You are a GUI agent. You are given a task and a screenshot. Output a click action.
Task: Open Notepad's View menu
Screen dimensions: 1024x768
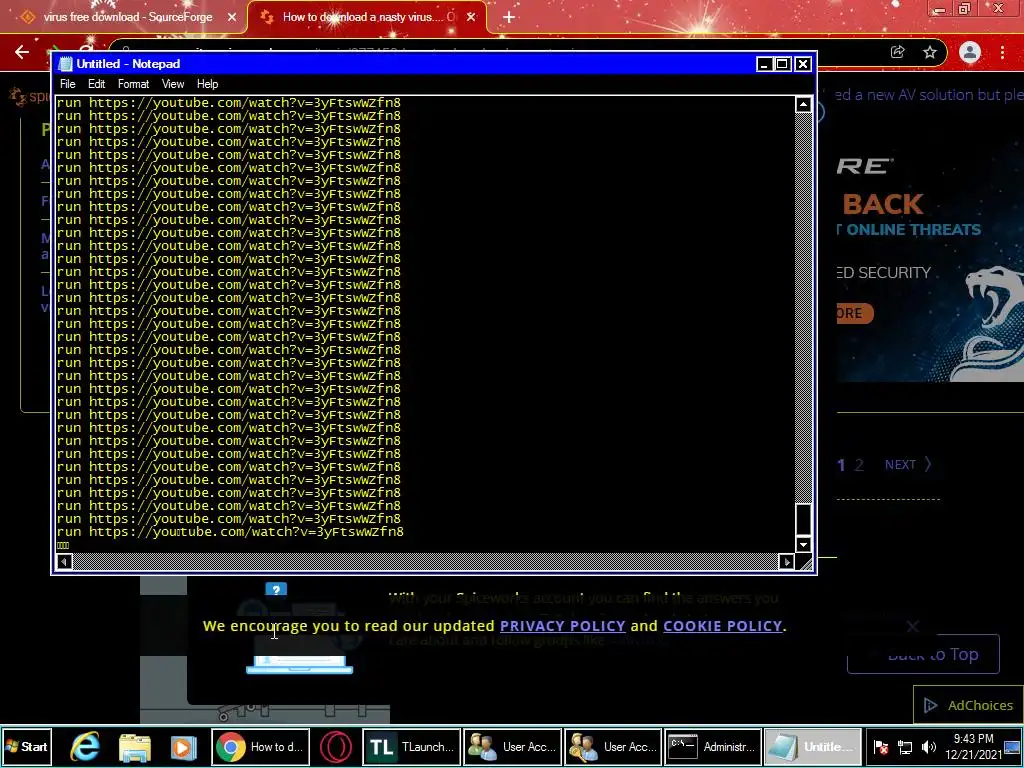[x=173, y=84]
